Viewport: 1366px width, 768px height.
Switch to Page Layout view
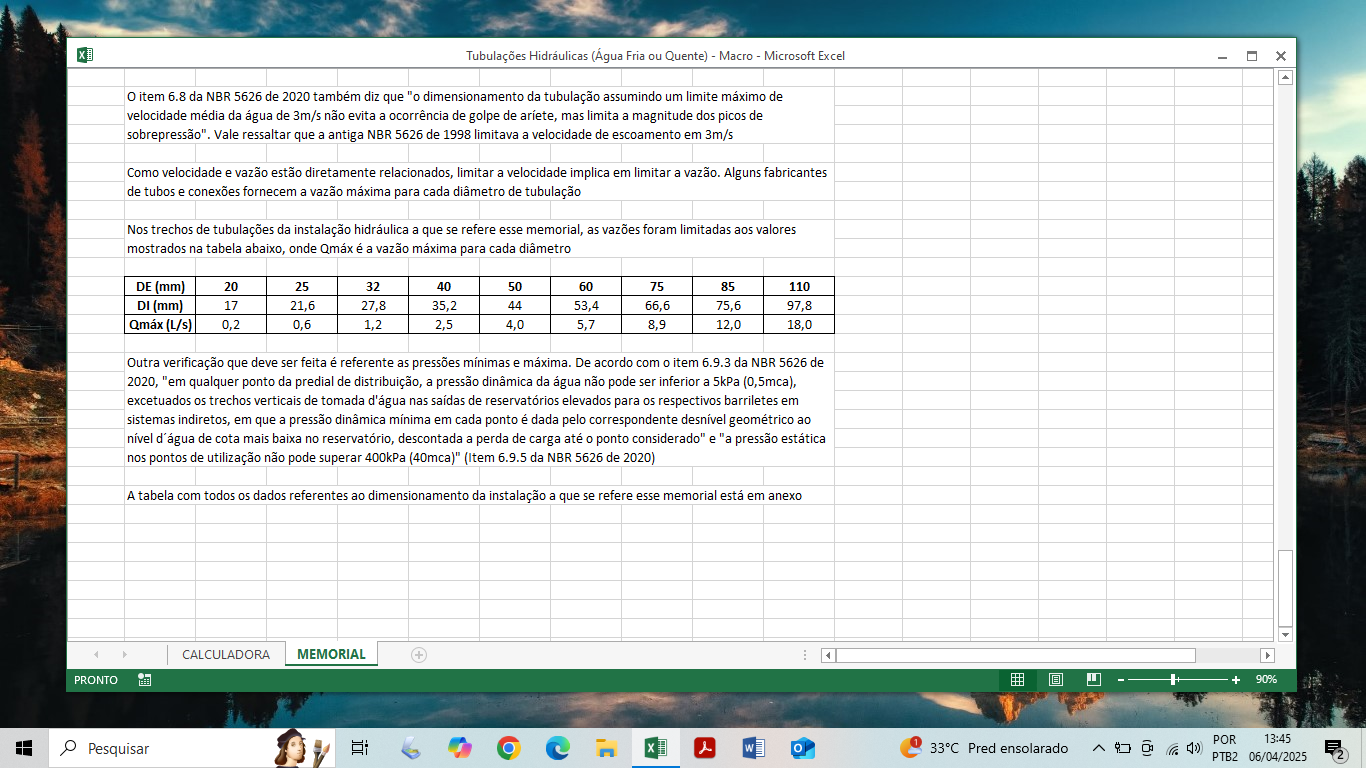tap(1055, 680)
